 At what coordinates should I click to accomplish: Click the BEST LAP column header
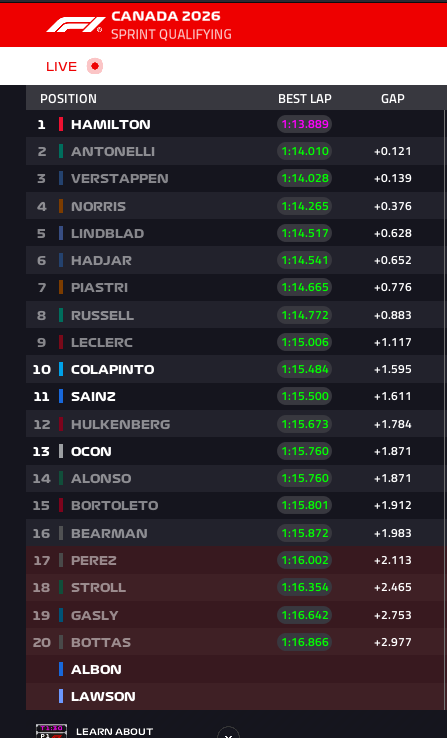pos(304,98)
